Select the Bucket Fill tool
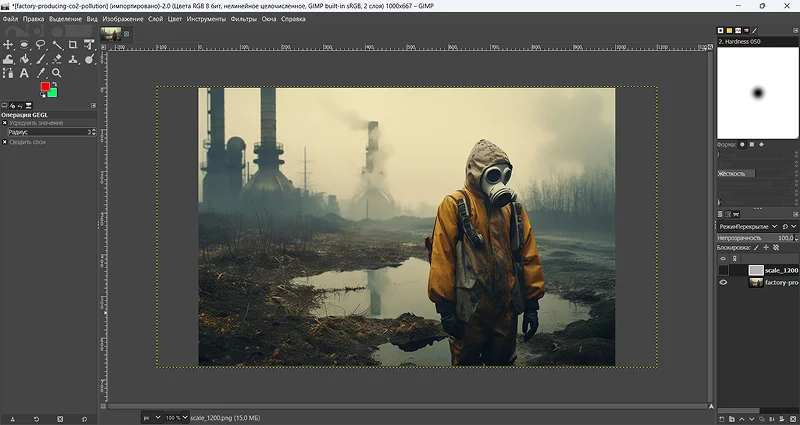 (24, 59)
